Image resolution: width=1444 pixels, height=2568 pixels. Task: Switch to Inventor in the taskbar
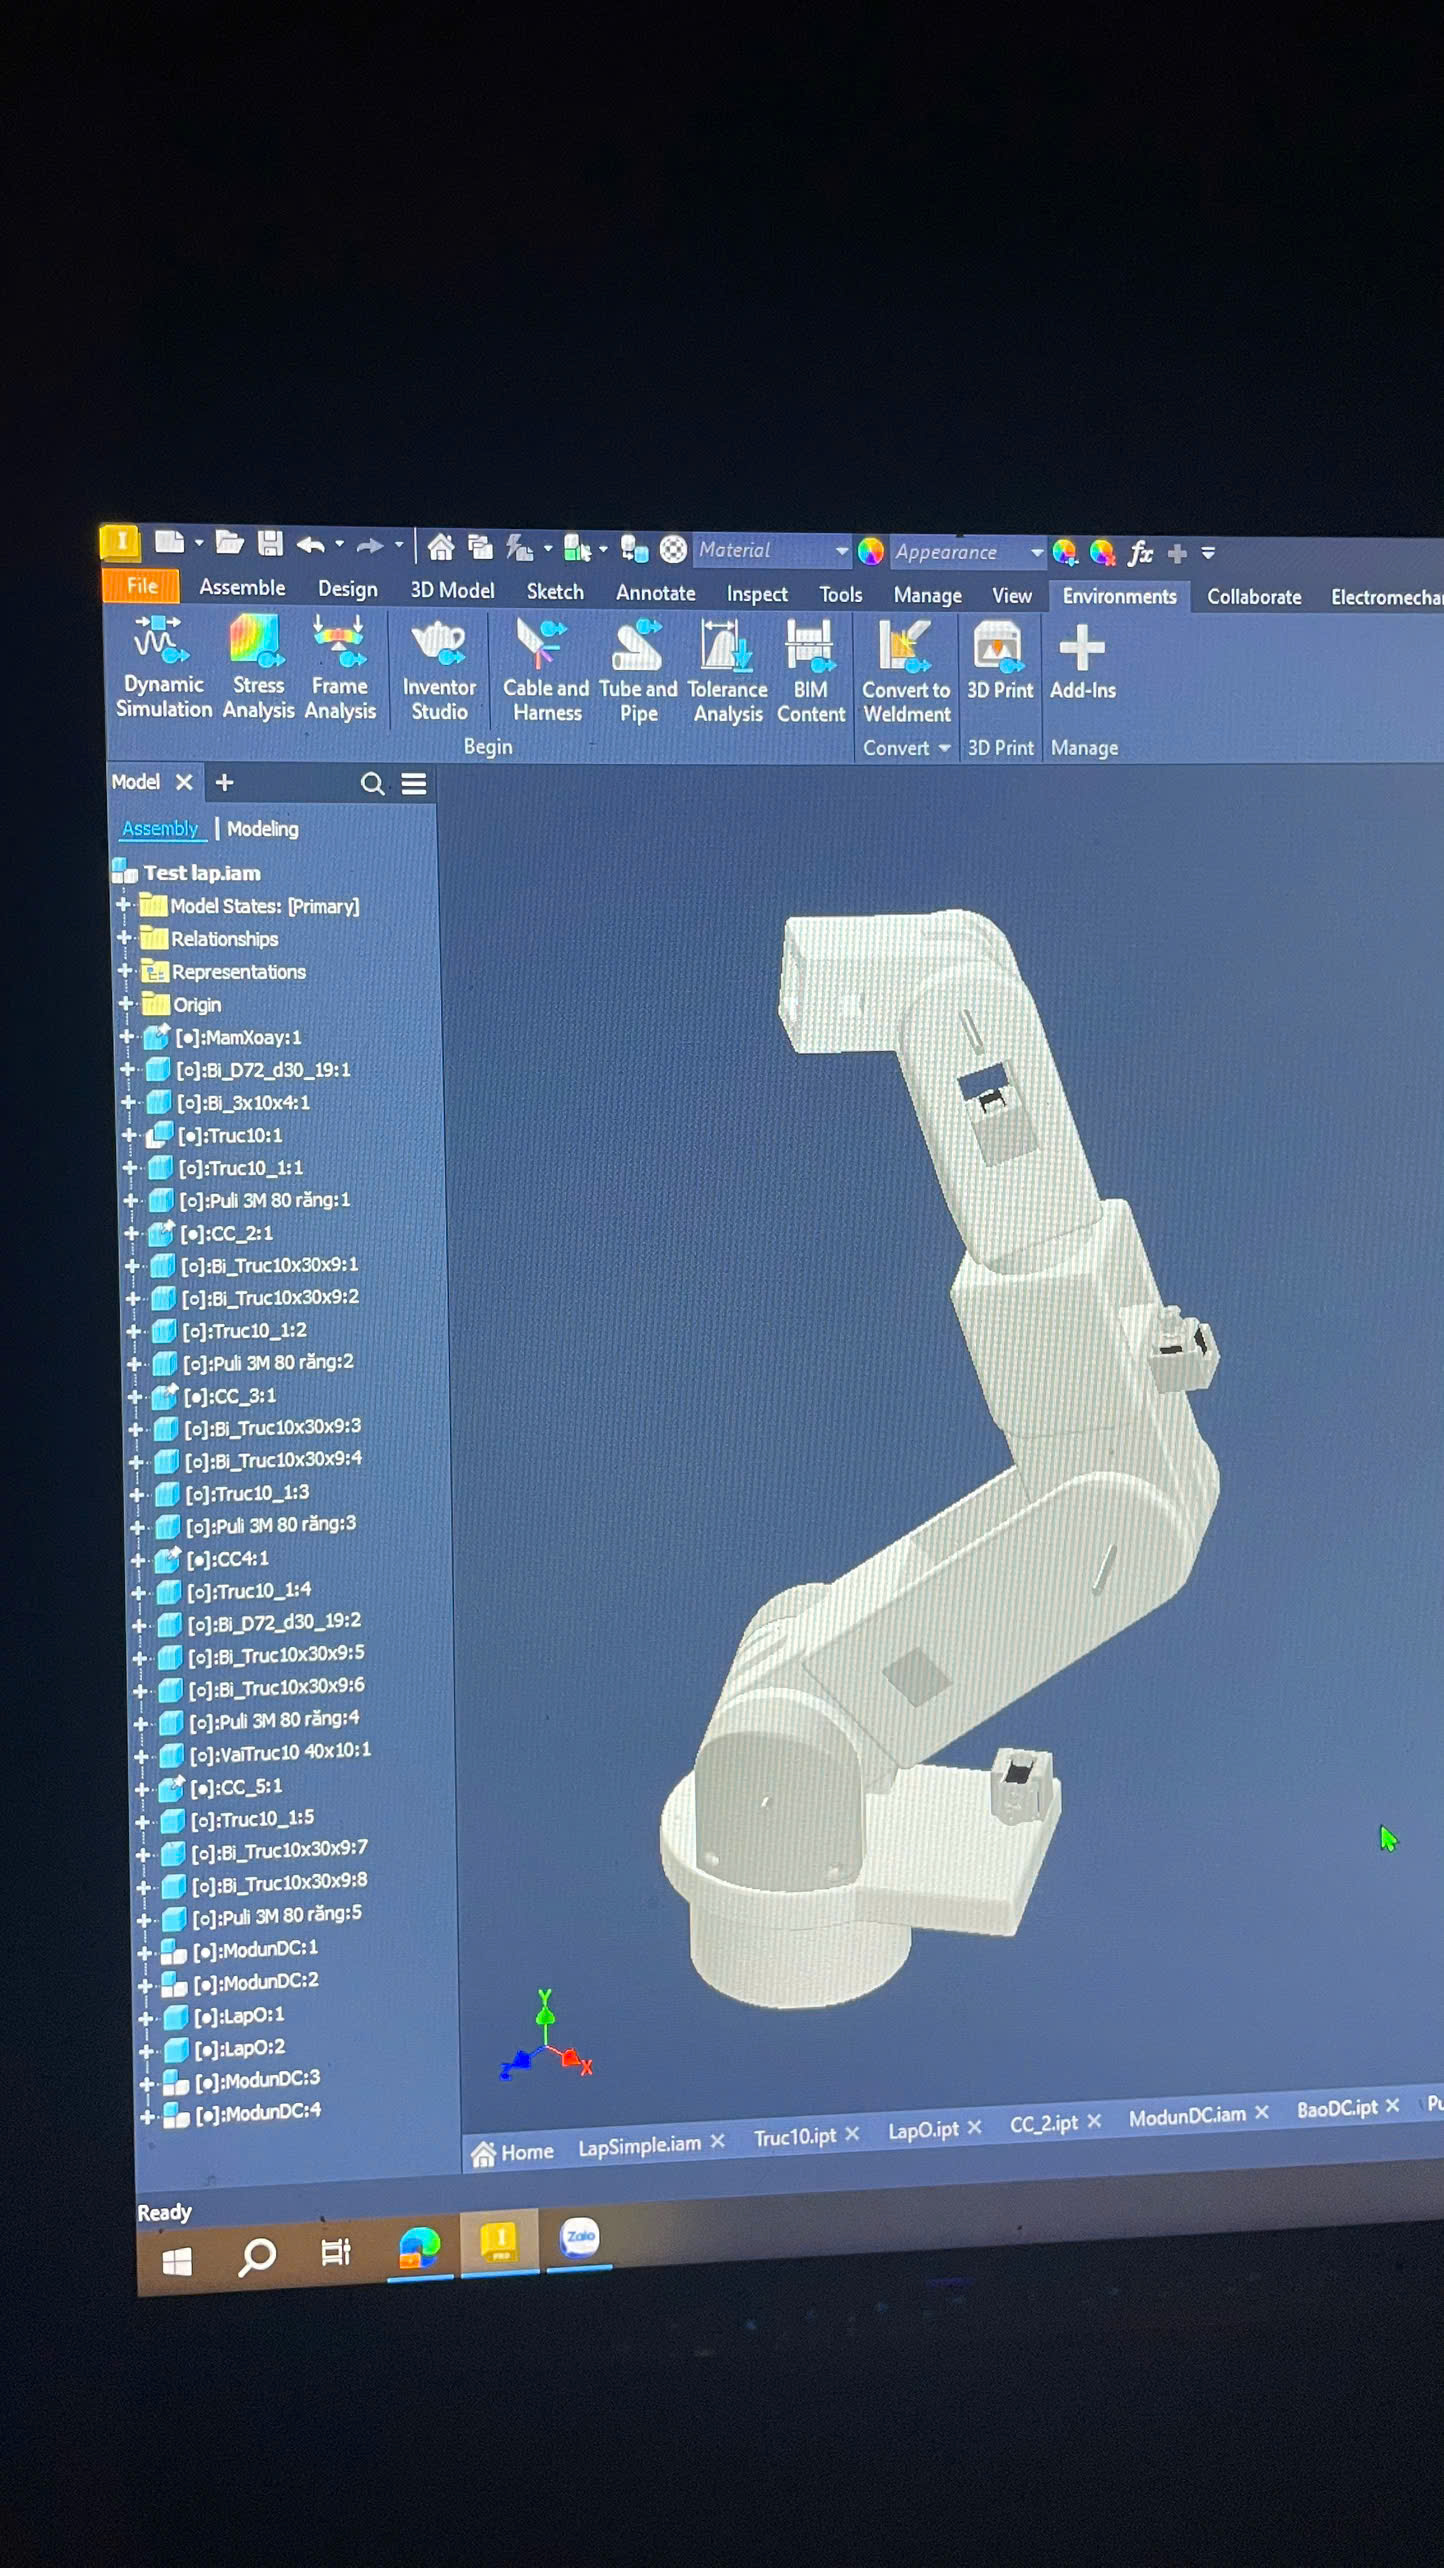[499, 2241]
